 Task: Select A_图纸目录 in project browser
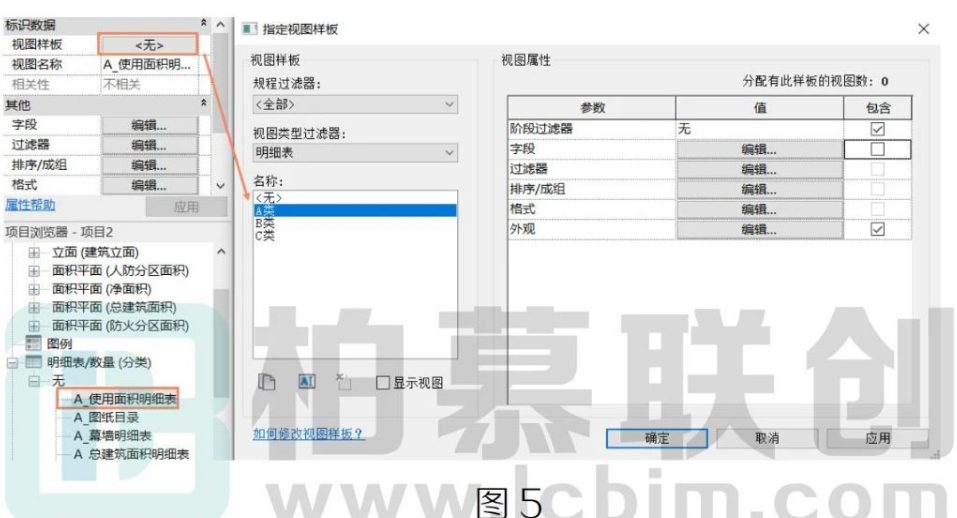[x=106, y=417]
